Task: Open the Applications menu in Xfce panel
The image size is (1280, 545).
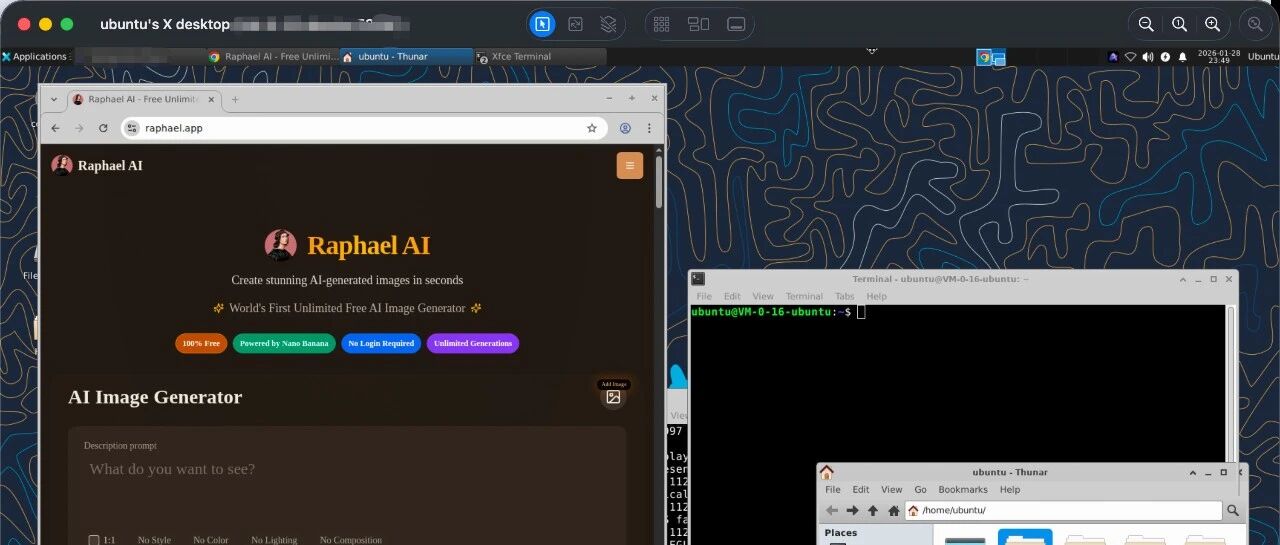Action: pos(34,57)
